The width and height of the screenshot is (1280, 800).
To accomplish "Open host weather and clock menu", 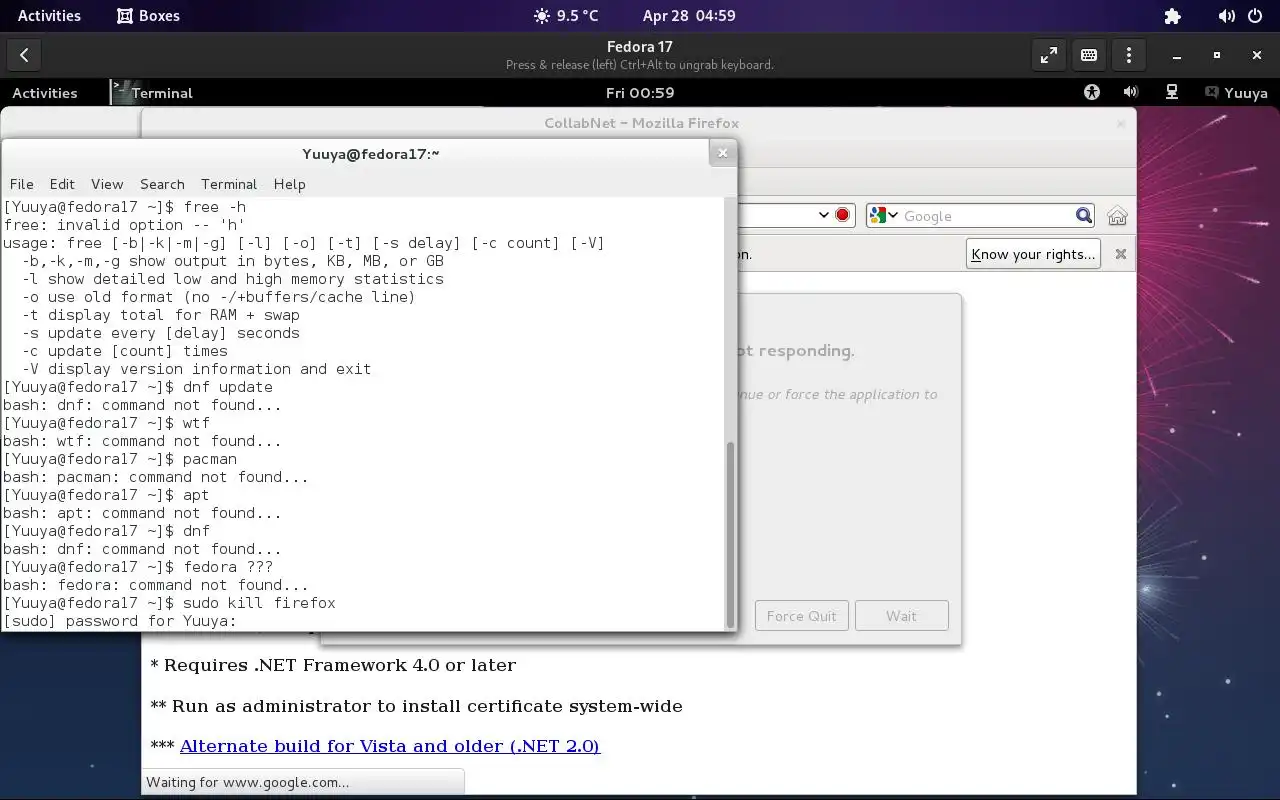I will [635, 16].
